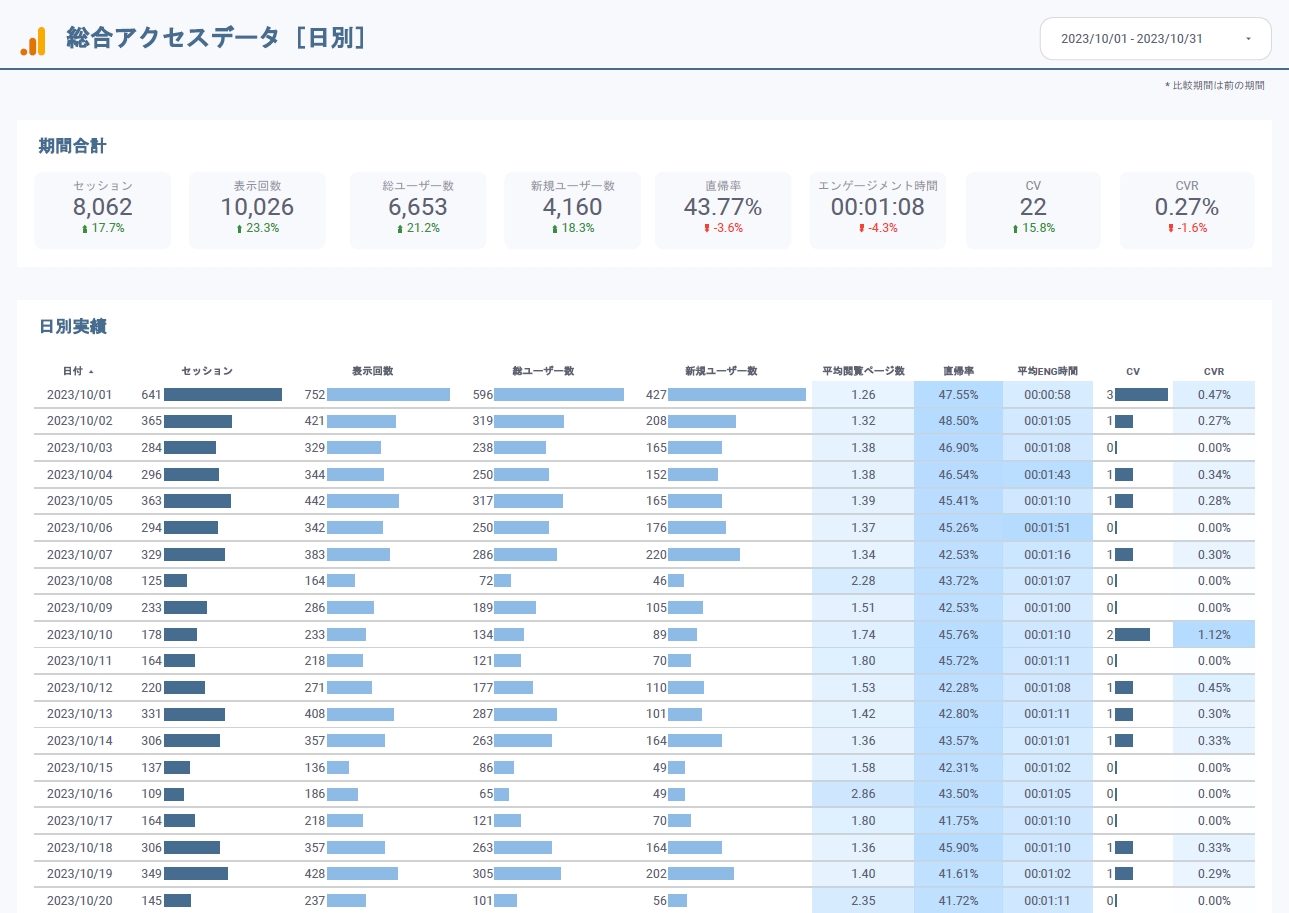
Task: Select the 1.12% CVR cell for 2023/10/10
Action: pyautogui.click(x=1213, y=634)
